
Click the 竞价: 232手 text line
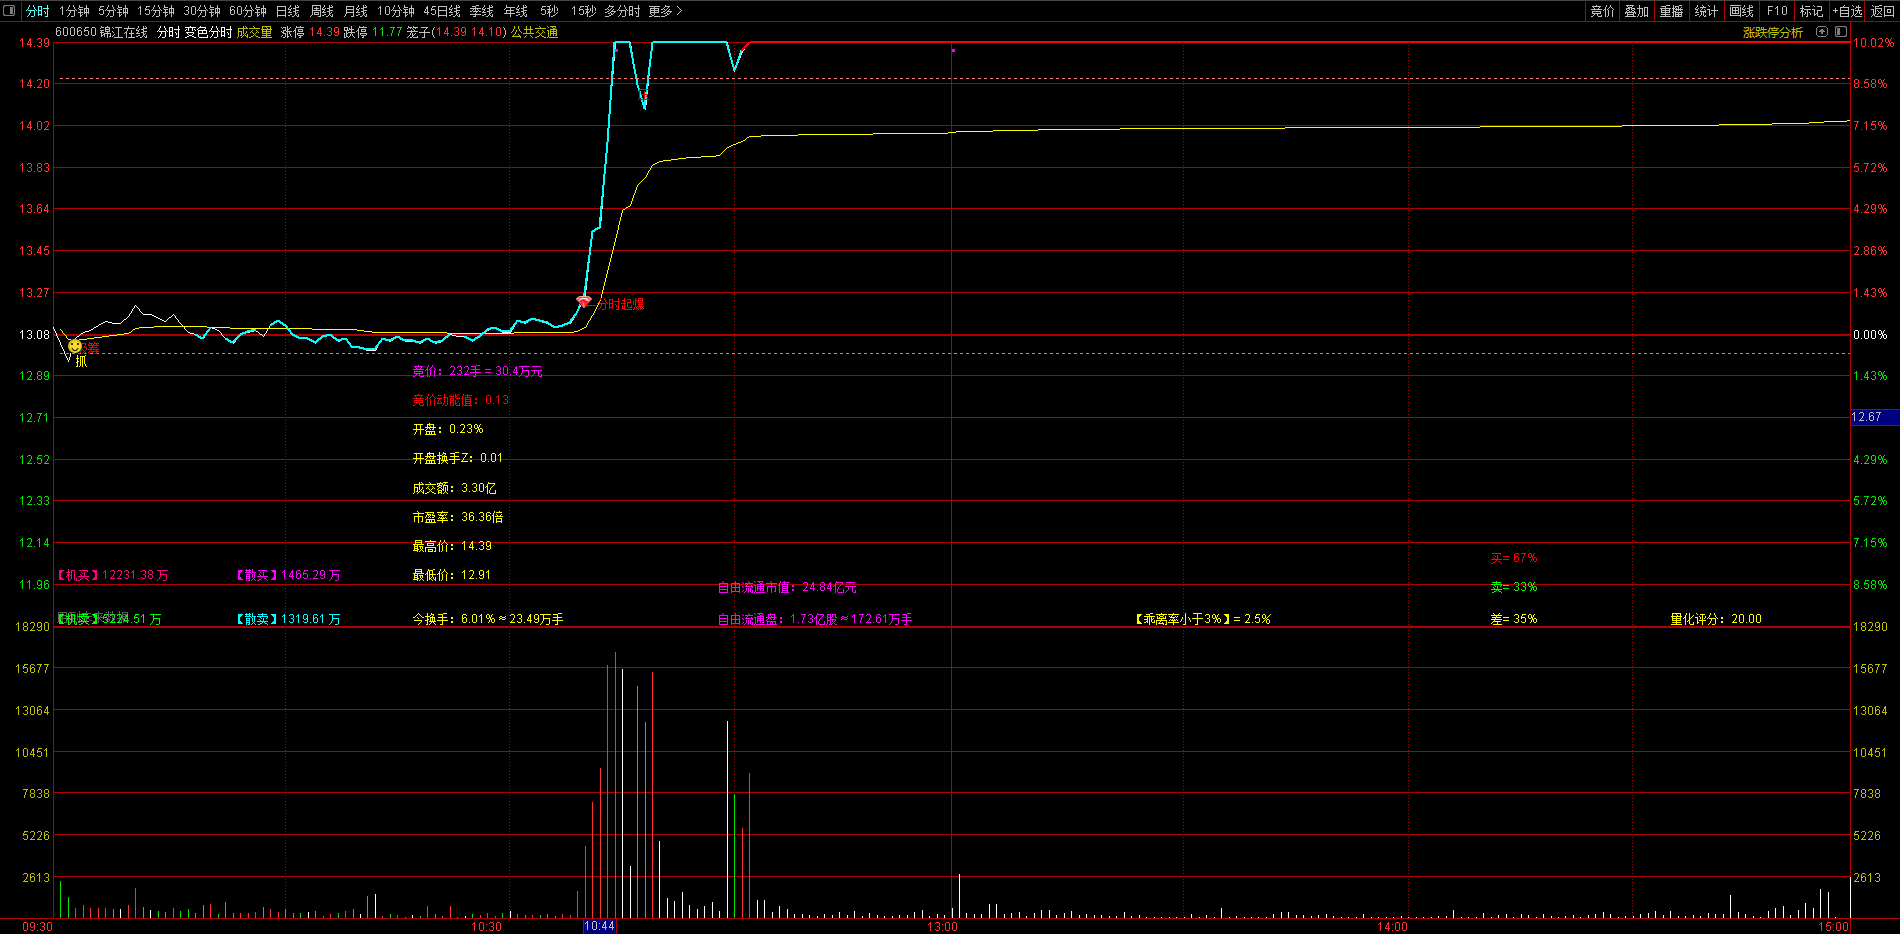tap(477, 371)
